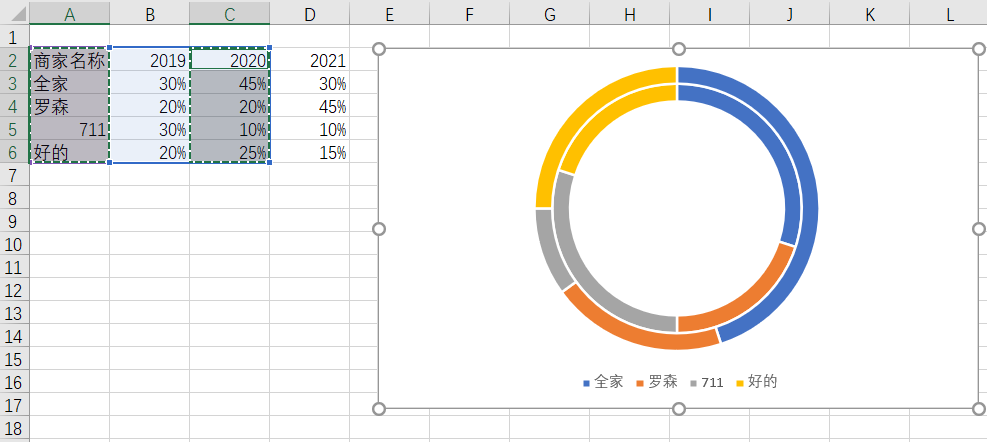This screenshot has height=442, width=987.
Task: Click the 好的 legend entry in chart
Action: [757, 382]
